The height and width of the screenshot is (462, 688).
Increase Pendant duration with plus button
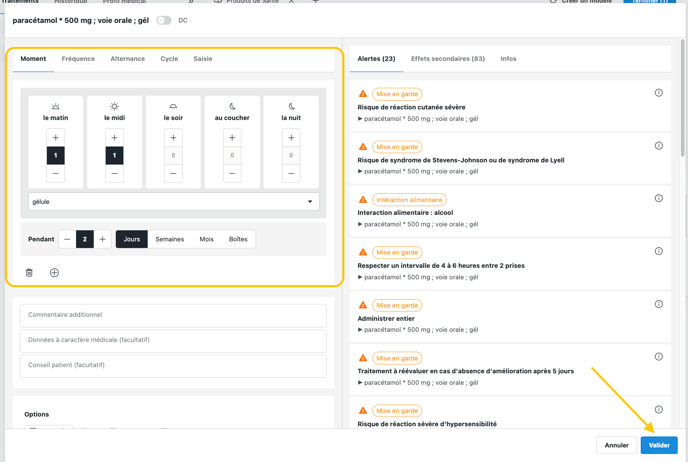tap(102, 239)
